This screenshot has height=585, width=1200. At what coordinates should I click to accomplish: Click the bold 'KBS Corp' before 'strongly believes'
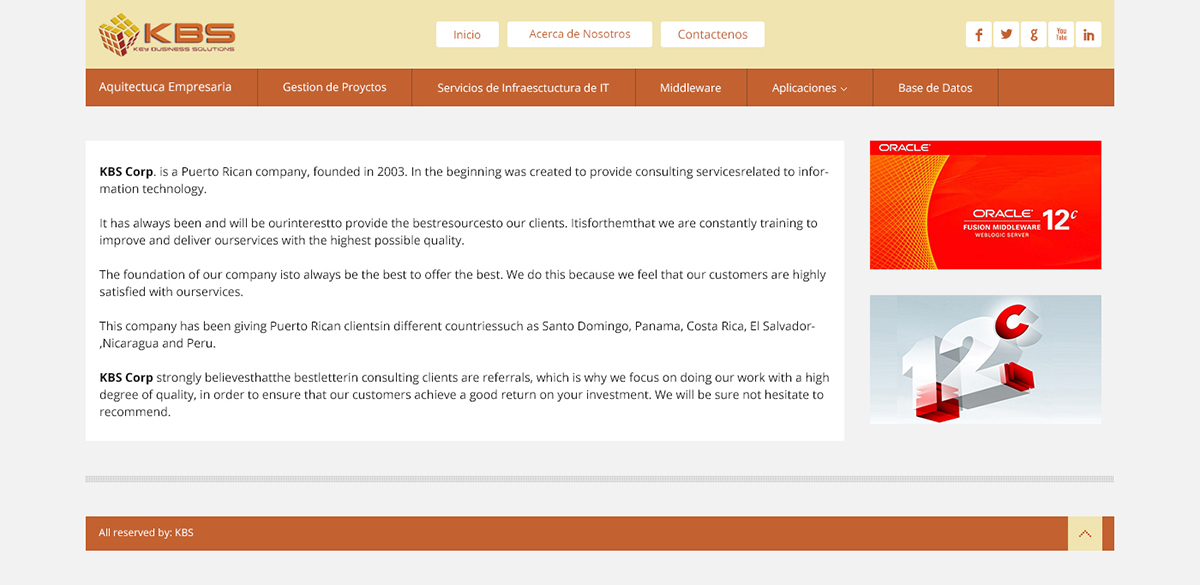point(126,378)
